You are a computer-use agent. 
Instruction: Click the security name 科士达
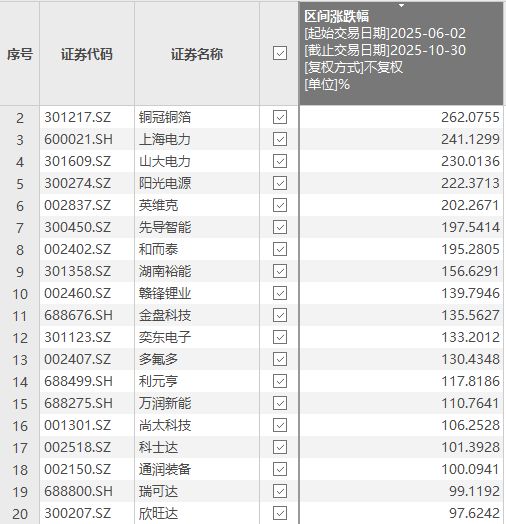point(158,447)
